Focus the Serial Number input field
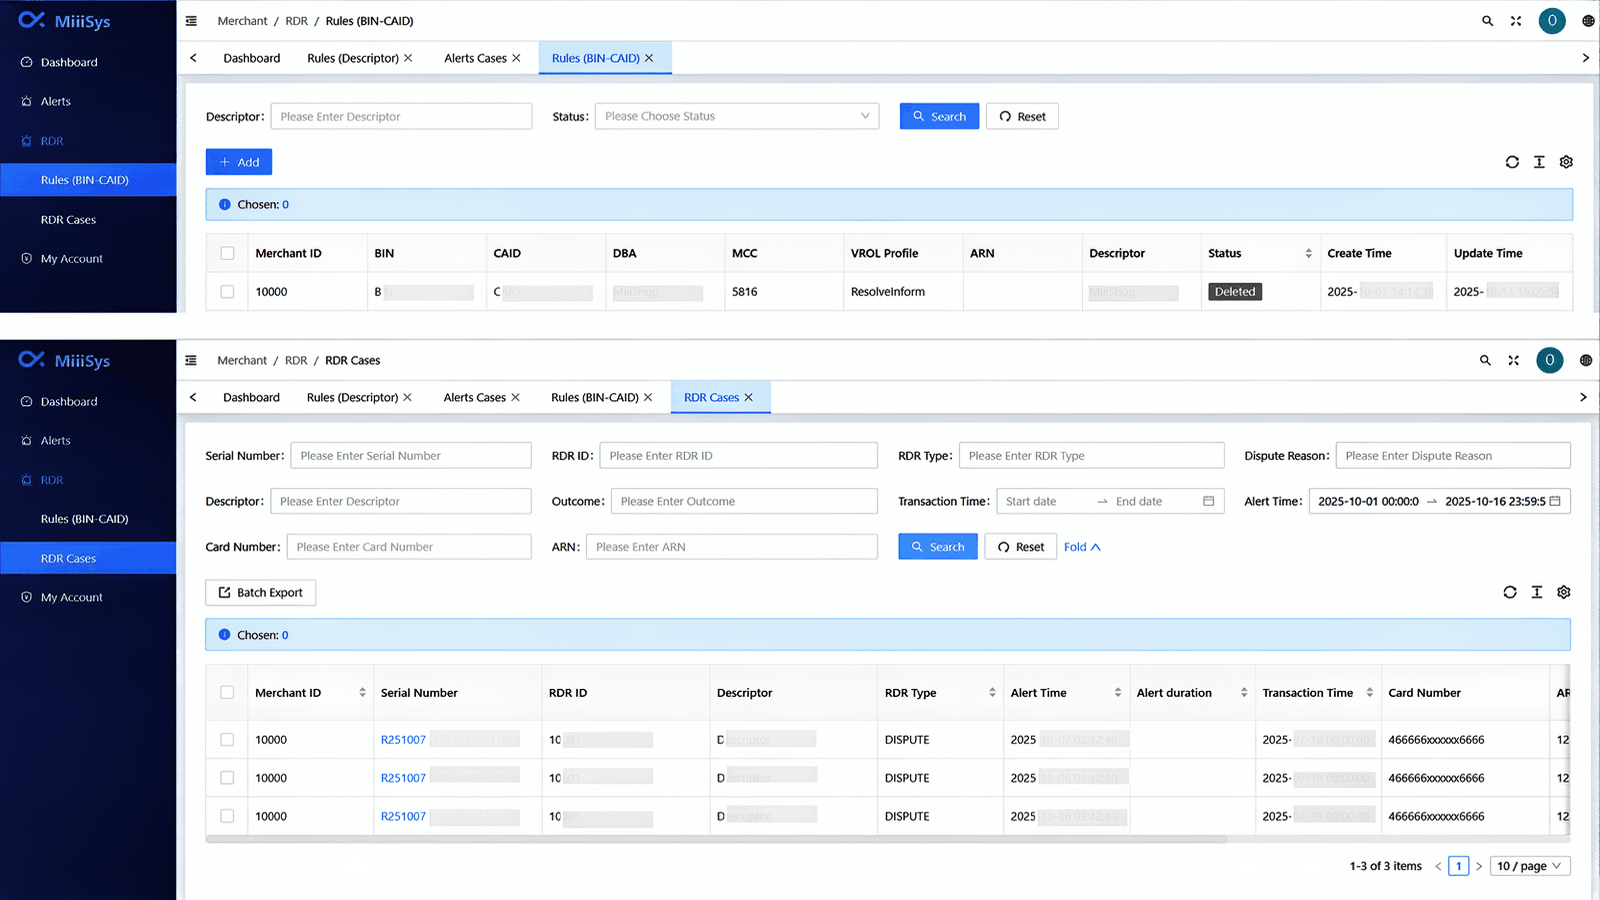 pyautogui.click(x=411, y=455)
